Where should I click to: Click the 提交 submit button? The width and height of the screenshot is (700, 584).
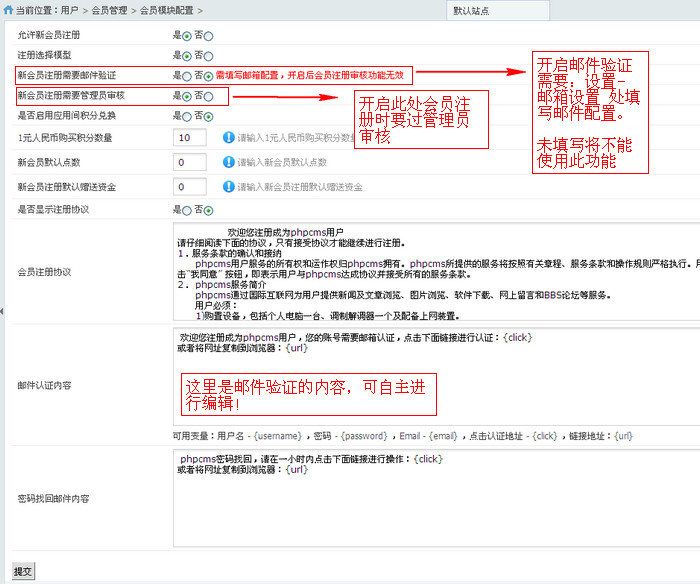(x=23, y=571)
